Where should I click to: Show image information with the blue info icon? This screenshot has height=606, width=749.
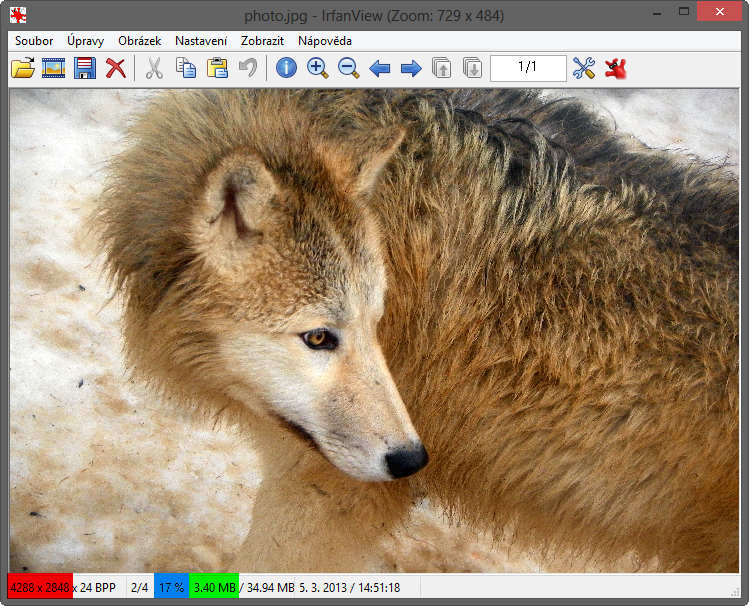287,68
